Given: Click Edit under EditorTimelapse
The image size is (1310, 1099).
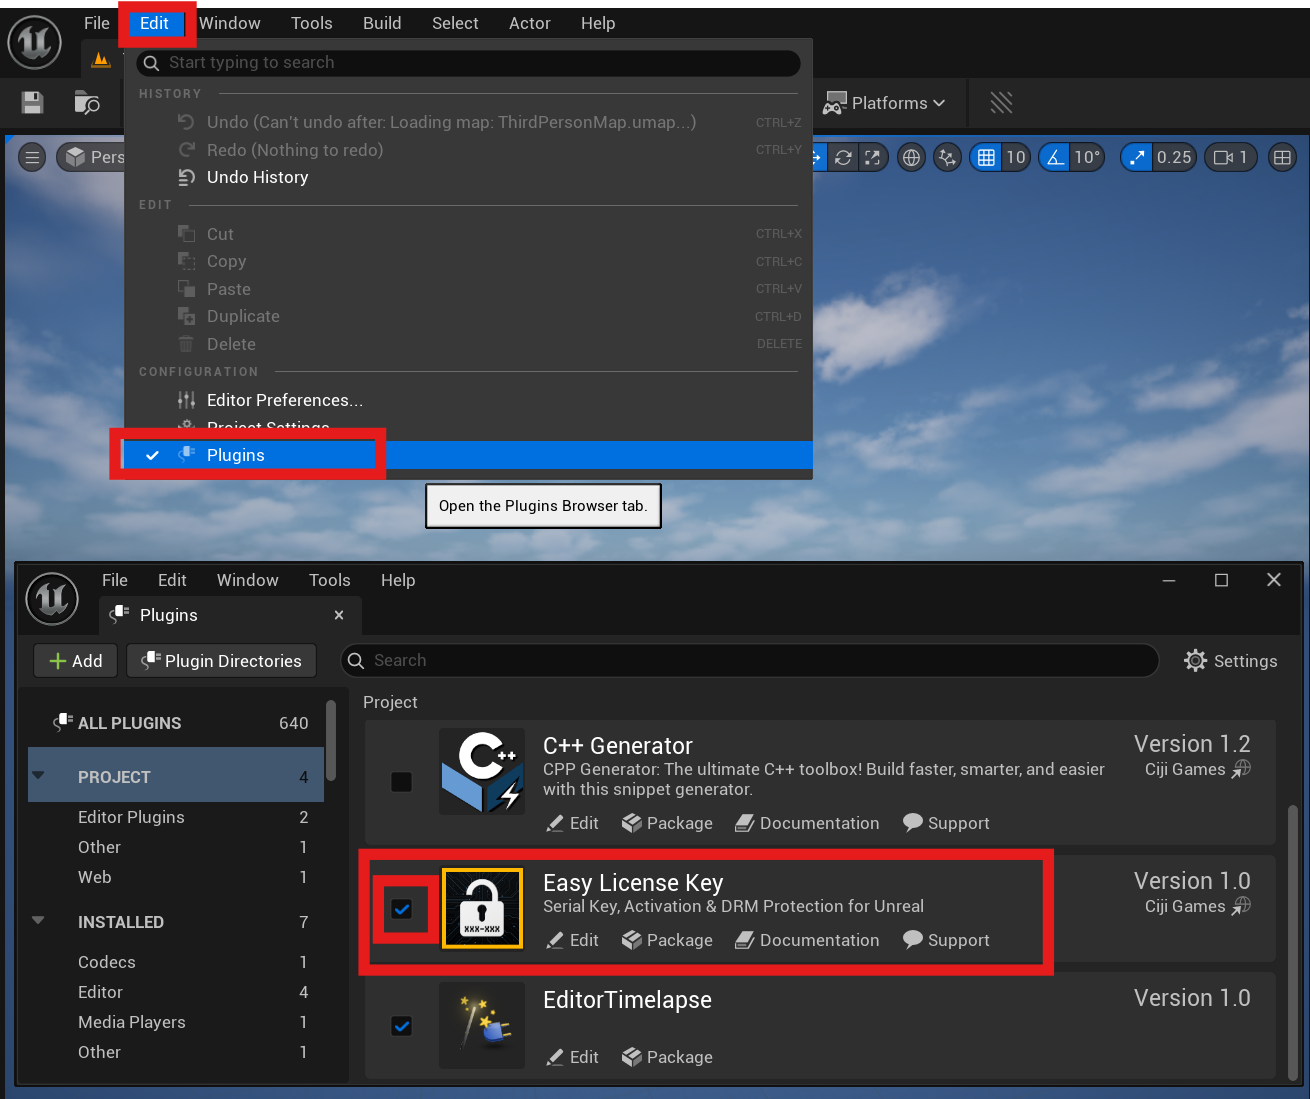Looking at the screenshot, I should (573, 1057).
